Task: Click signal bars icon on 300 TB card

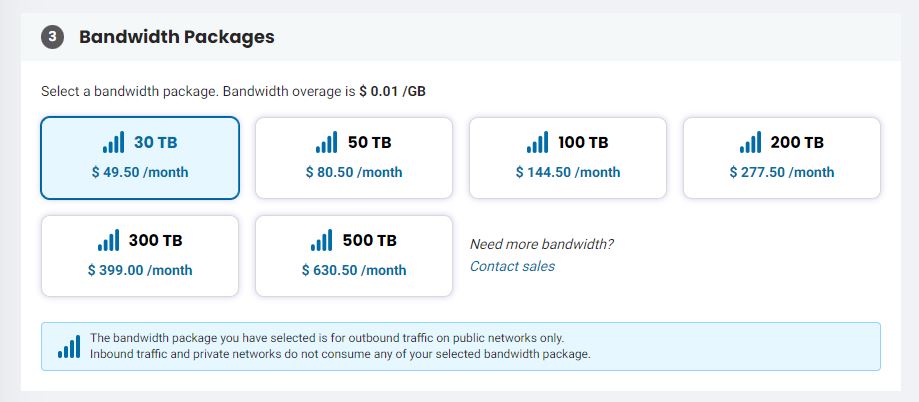Action: point(108,241)
